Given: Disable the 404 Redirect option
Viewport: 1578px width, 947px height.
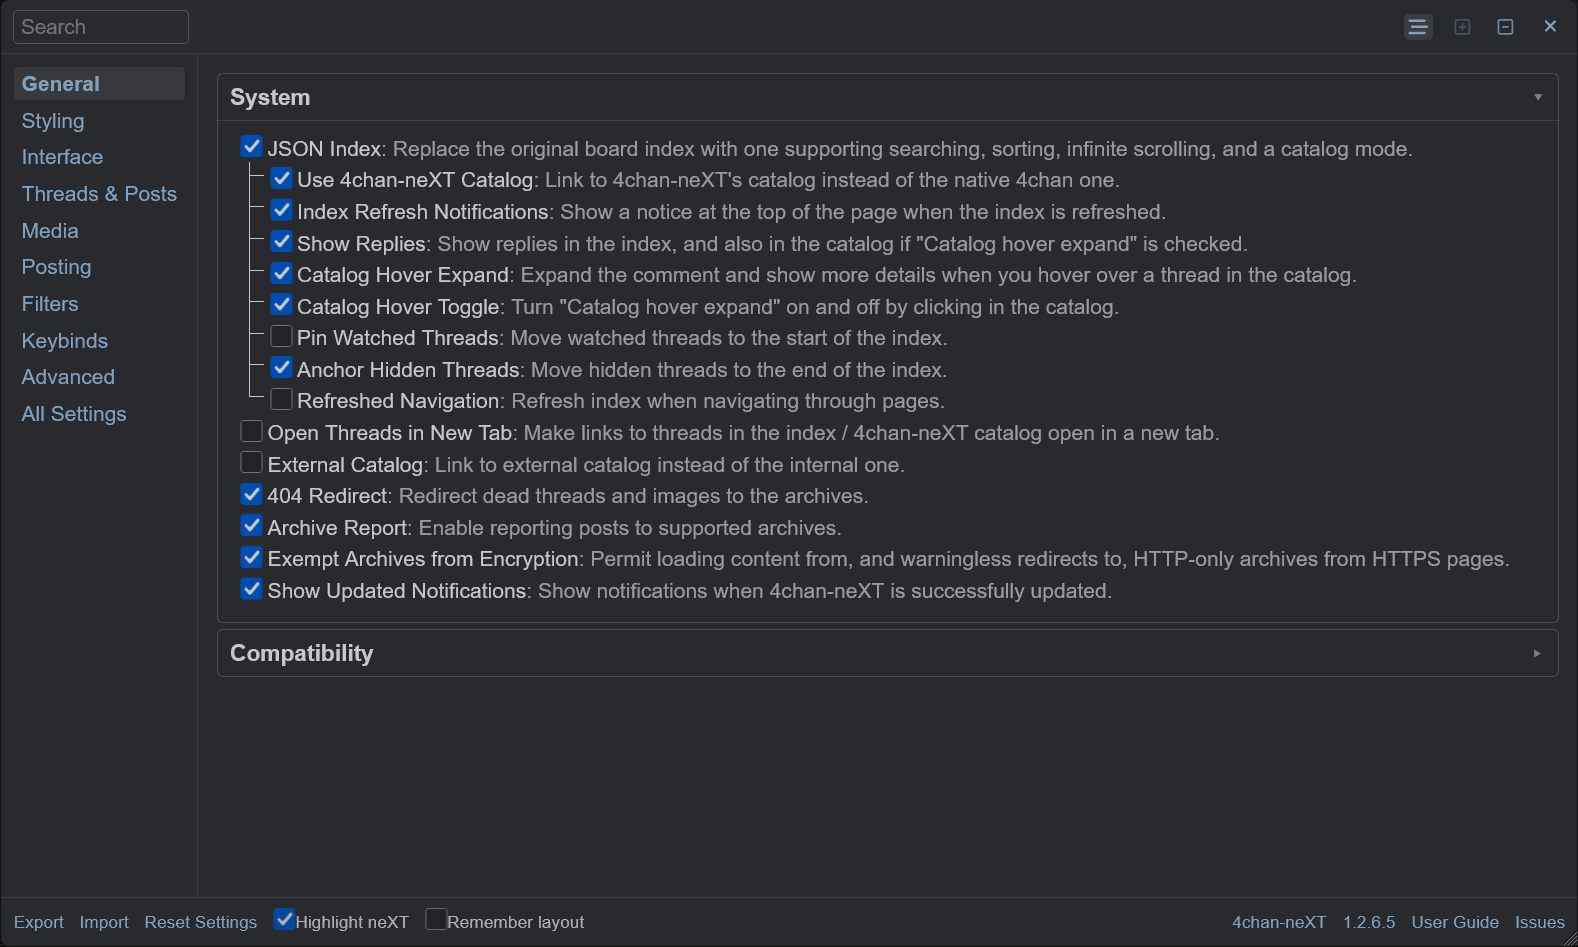Looking at the screenshot, I should [x=252, y=494].
